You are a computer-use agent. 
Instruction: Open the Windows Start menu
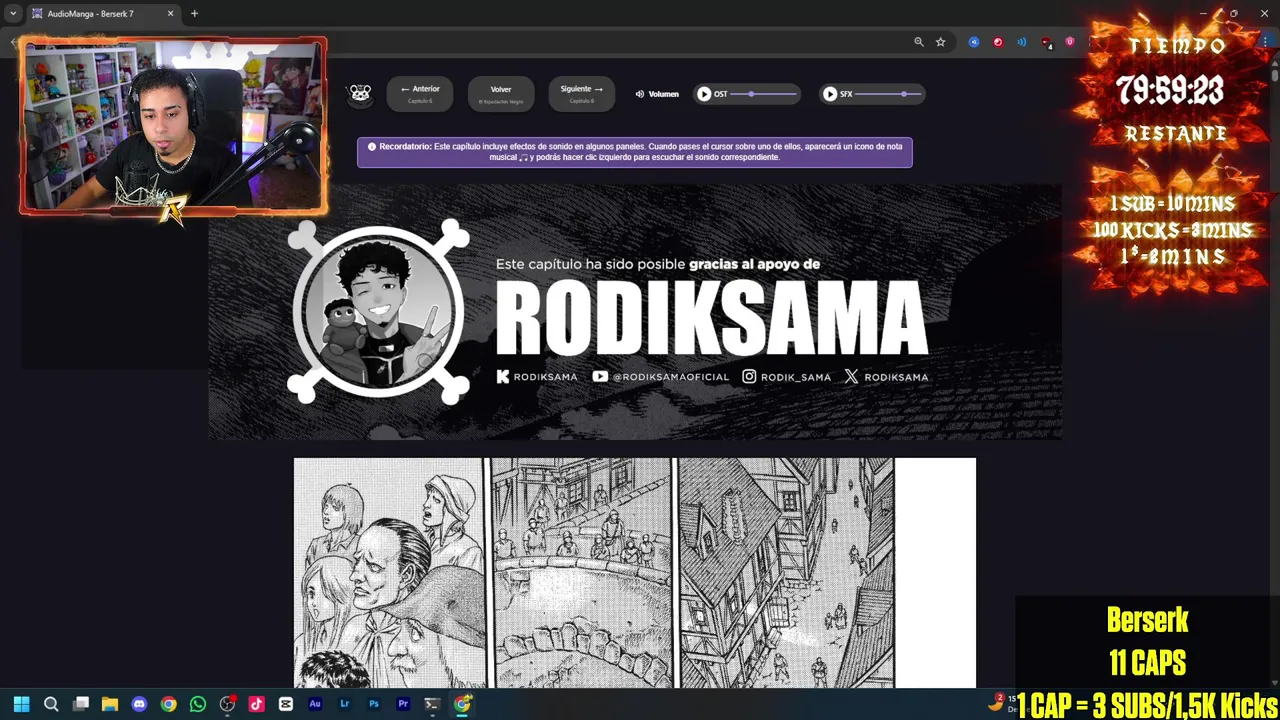coord(22,704)
